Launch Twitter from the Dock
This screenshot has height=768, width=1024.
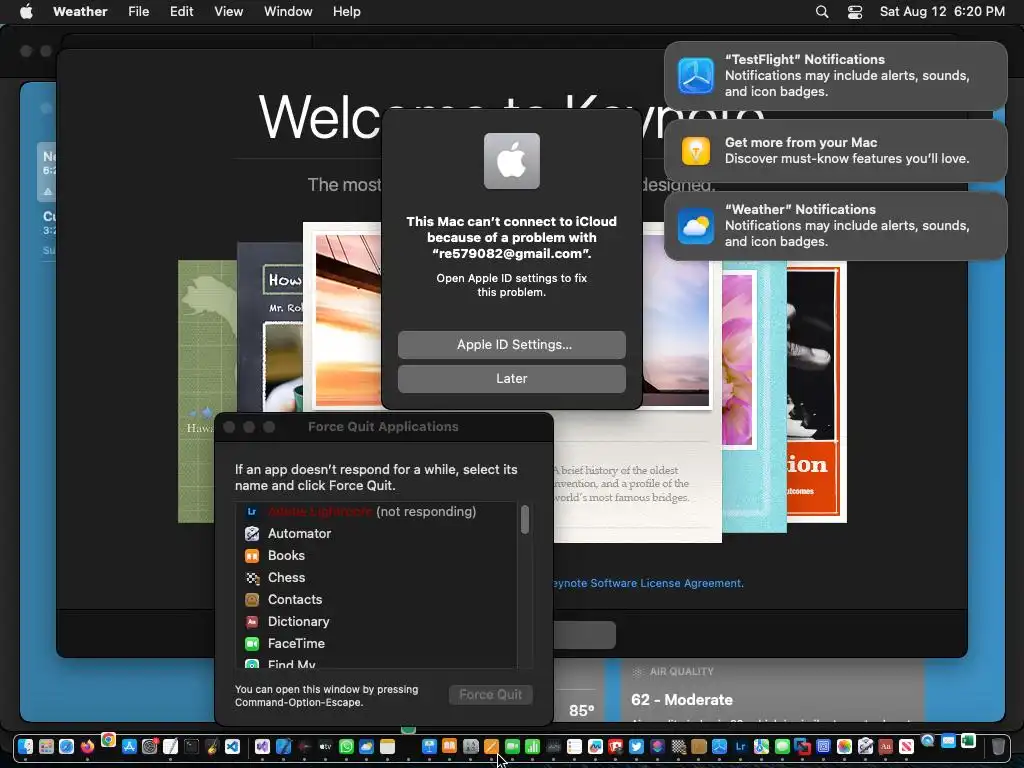(x=636, y=746)
